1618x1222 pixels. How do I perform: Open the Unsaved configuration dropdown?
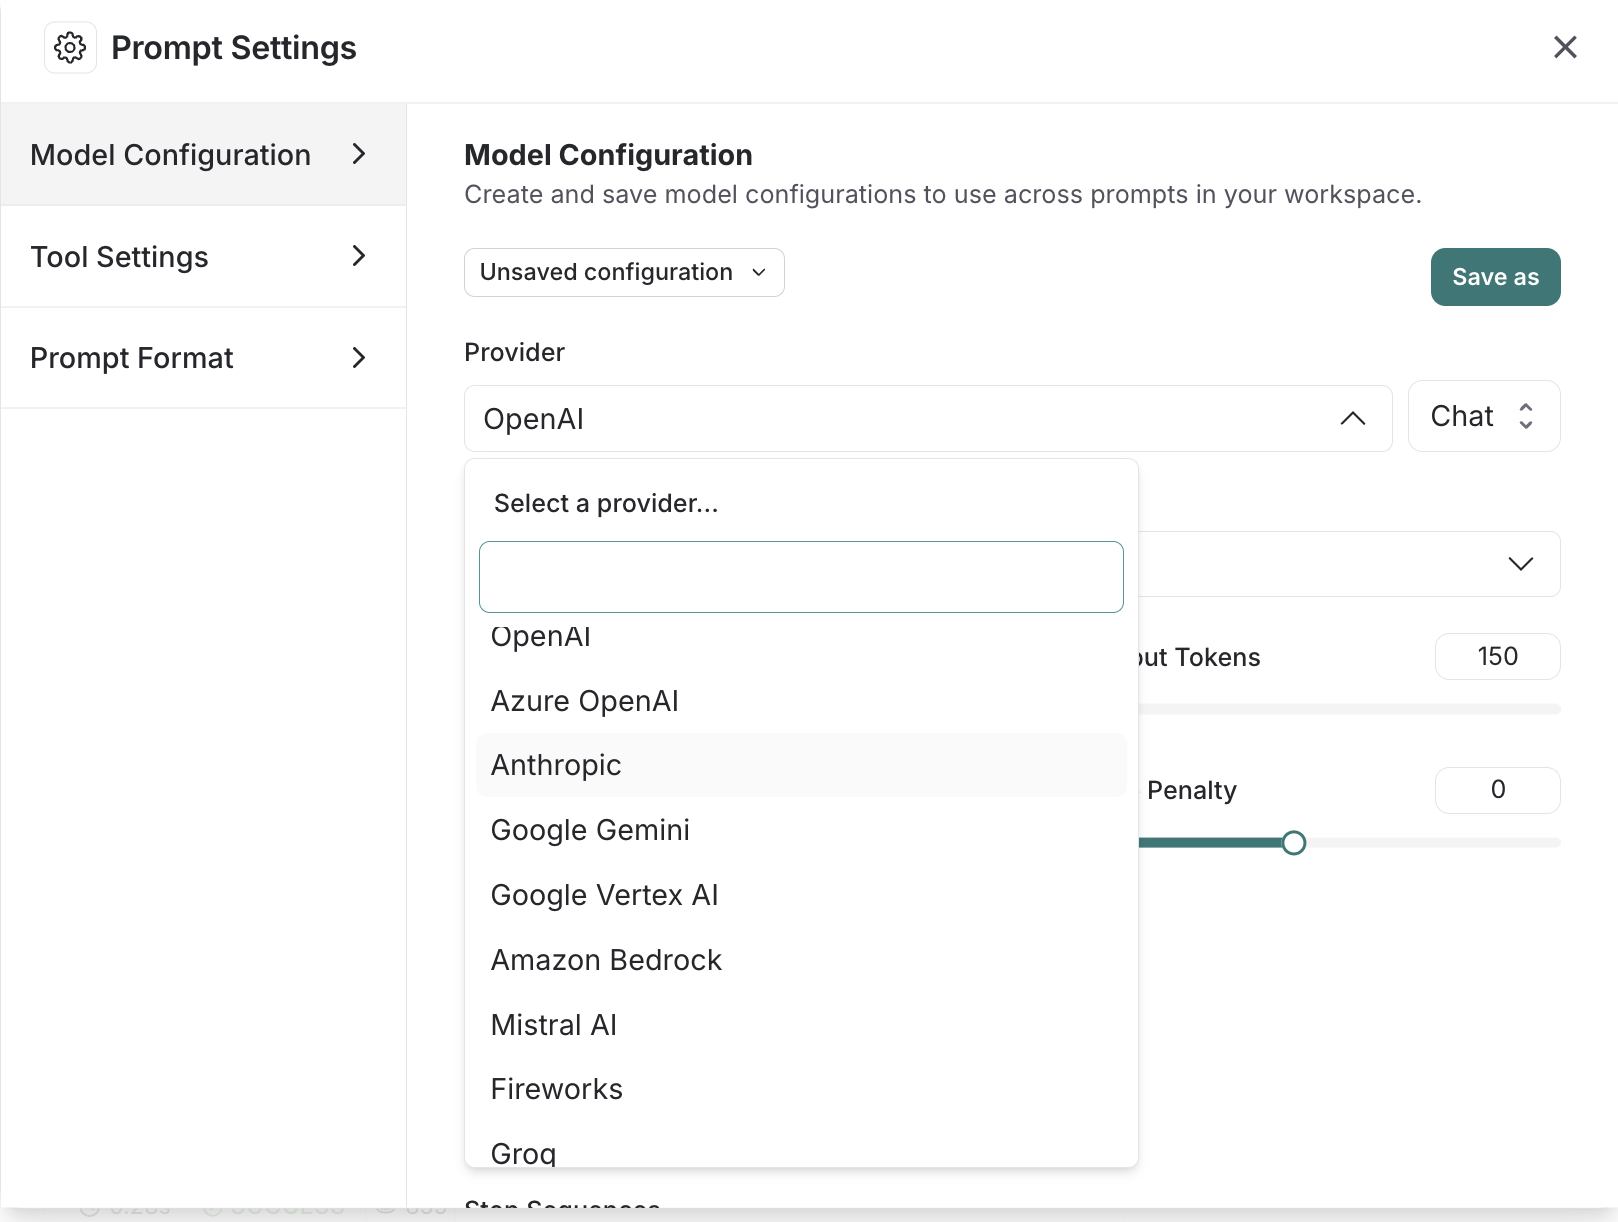coord(624,272)
